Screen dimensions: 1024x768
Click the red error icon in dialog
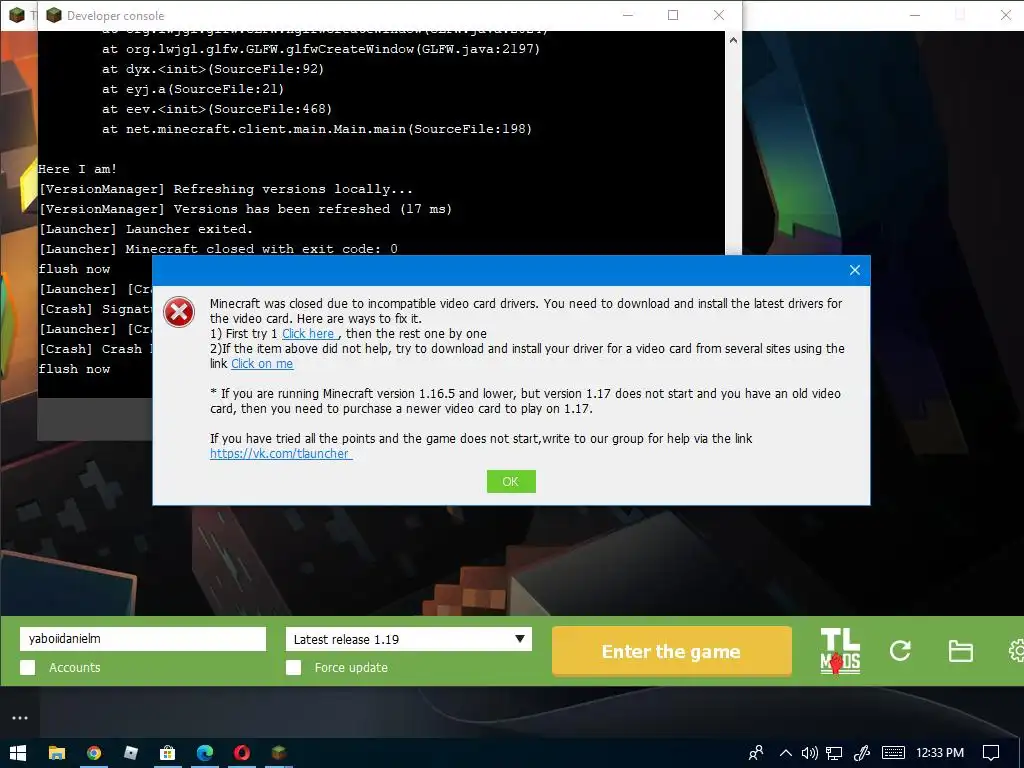(x=179, y=312)
